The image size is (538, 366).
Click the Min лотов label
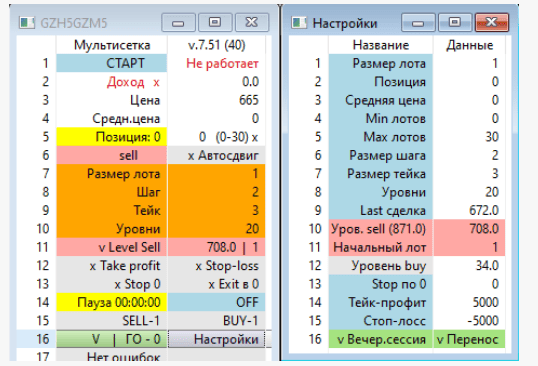pyautogui.click(x=381, y=118)
